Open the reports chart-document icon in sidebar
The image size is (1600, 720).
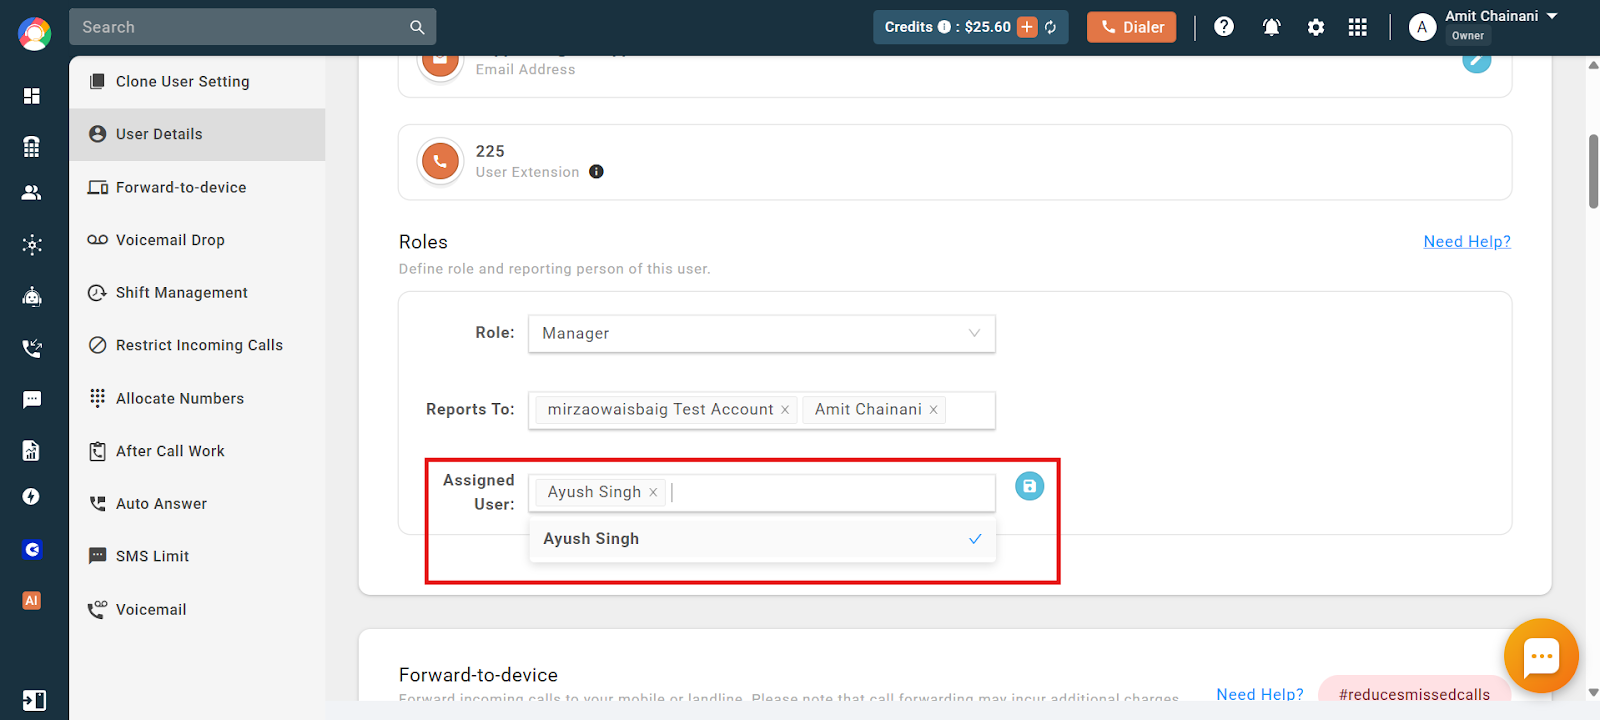[x=32, y=451]
